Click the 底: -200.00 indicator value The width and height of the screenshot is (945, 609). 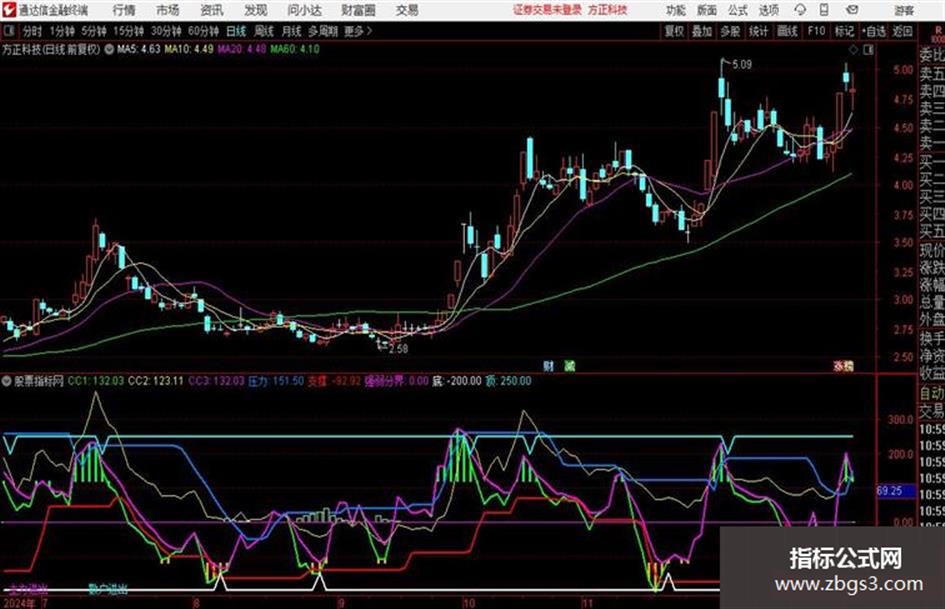coord(457,381)
